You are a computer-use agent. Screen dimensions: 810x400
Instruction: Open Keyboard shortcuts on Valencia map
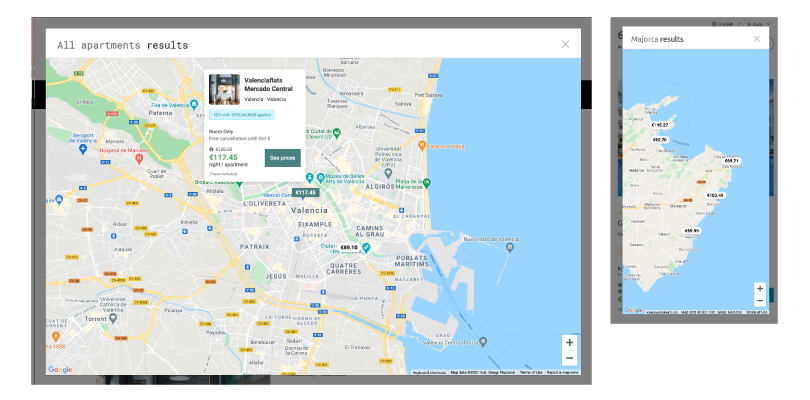429,373
